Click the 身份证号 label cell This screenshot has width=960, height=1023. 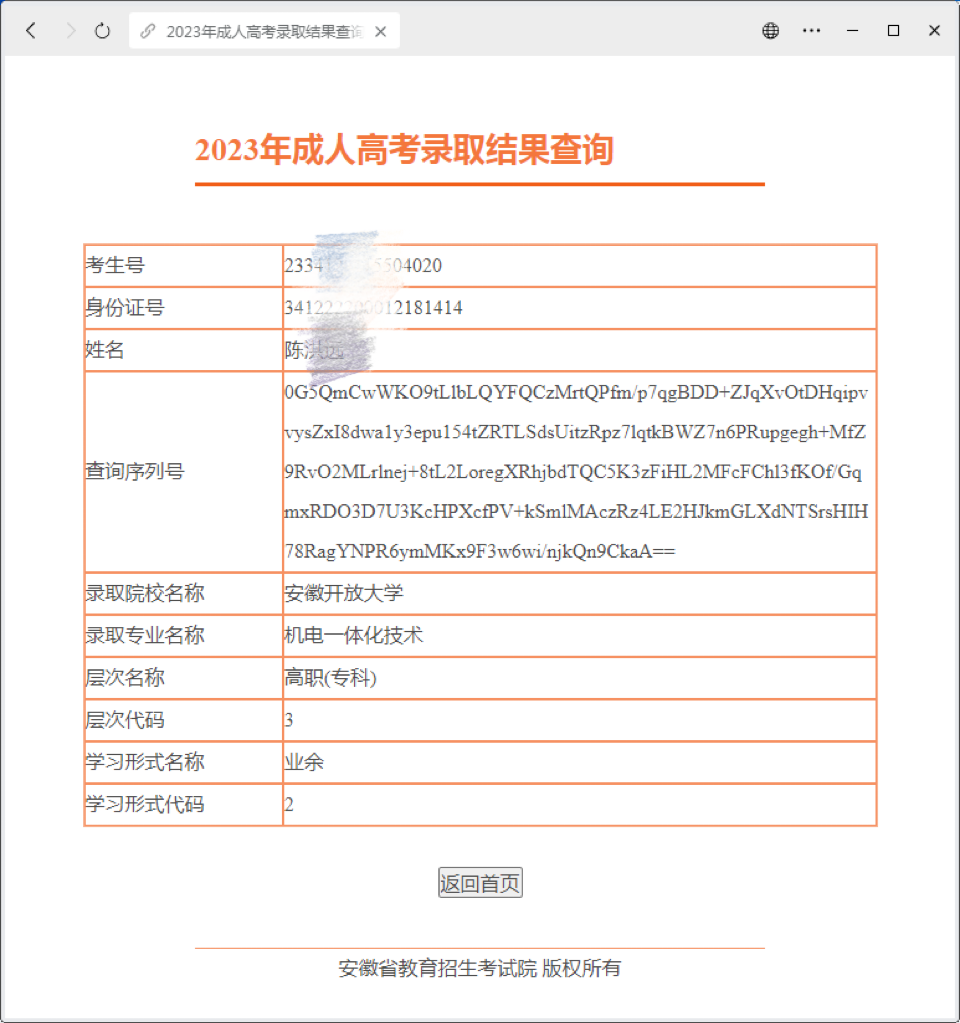coord(183,308)
